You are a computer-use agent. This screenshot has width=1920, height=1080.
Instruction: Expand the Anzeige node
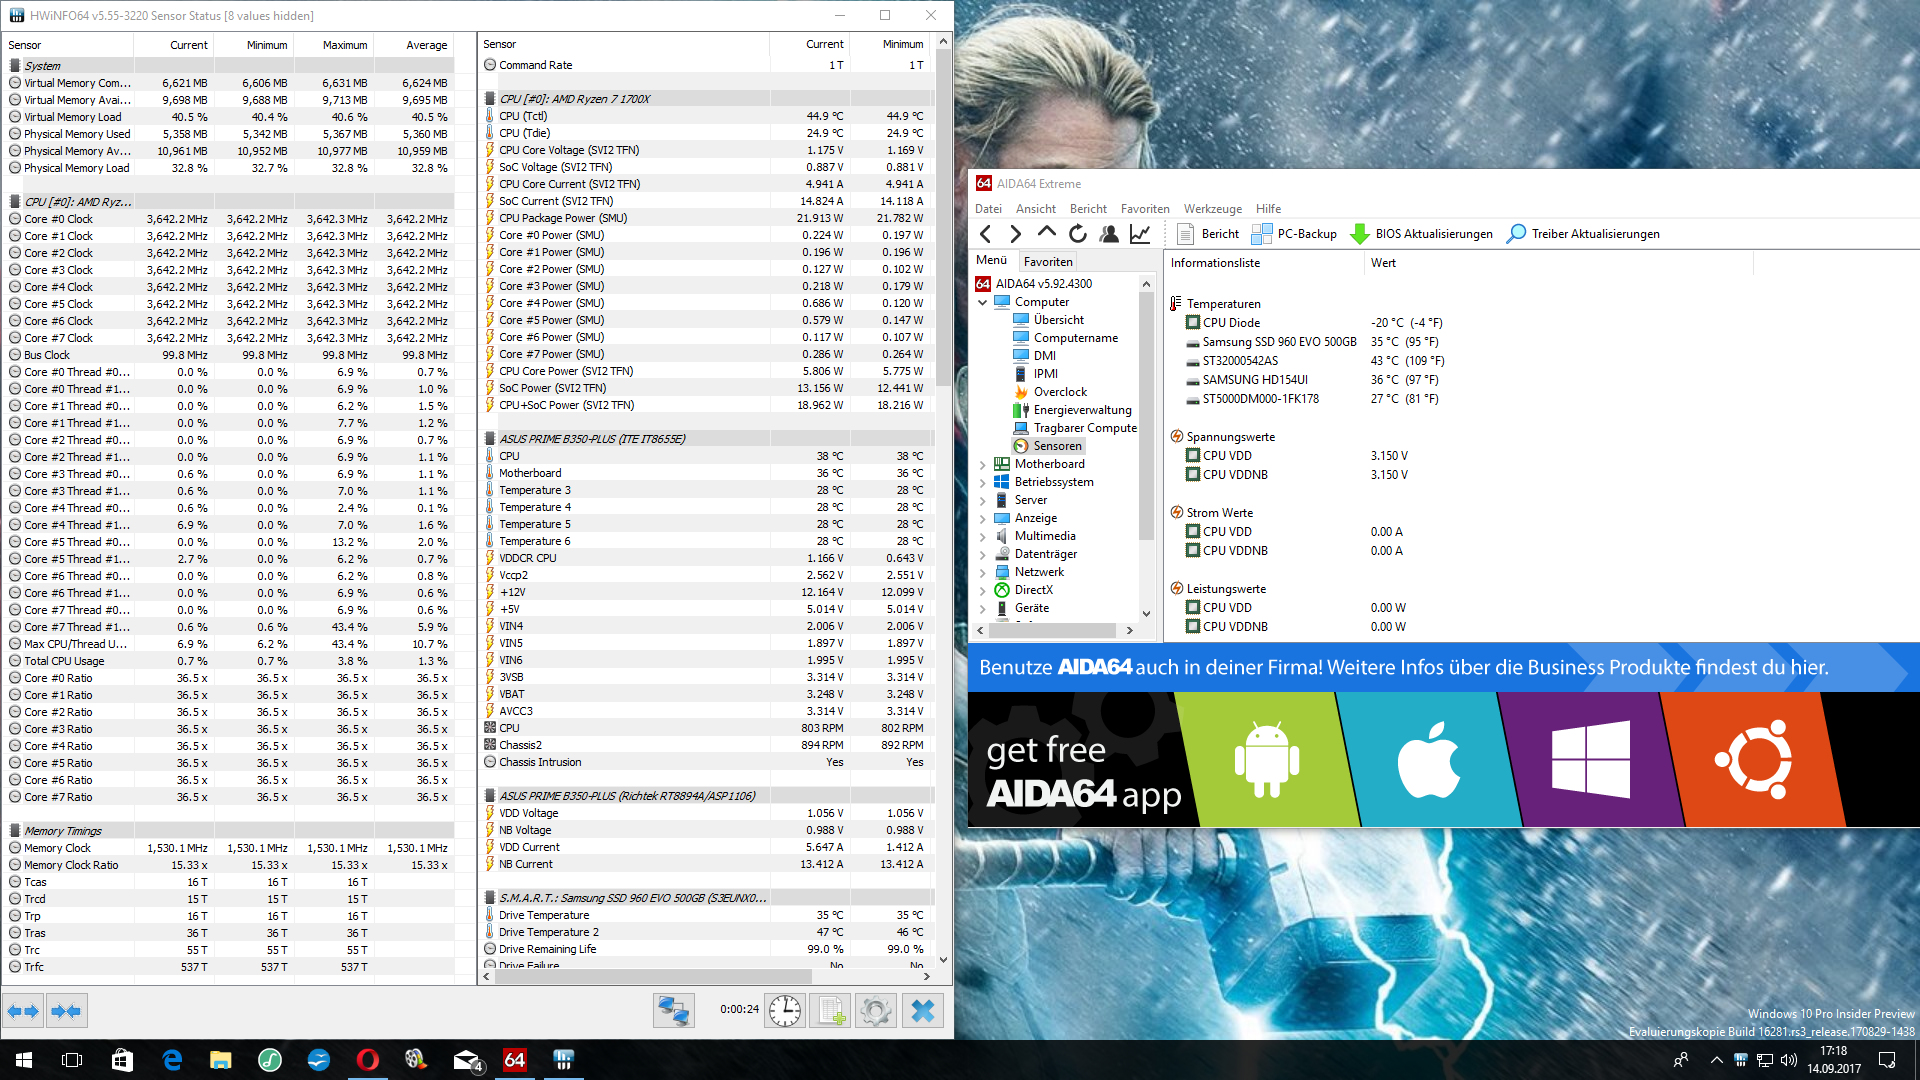982,518
